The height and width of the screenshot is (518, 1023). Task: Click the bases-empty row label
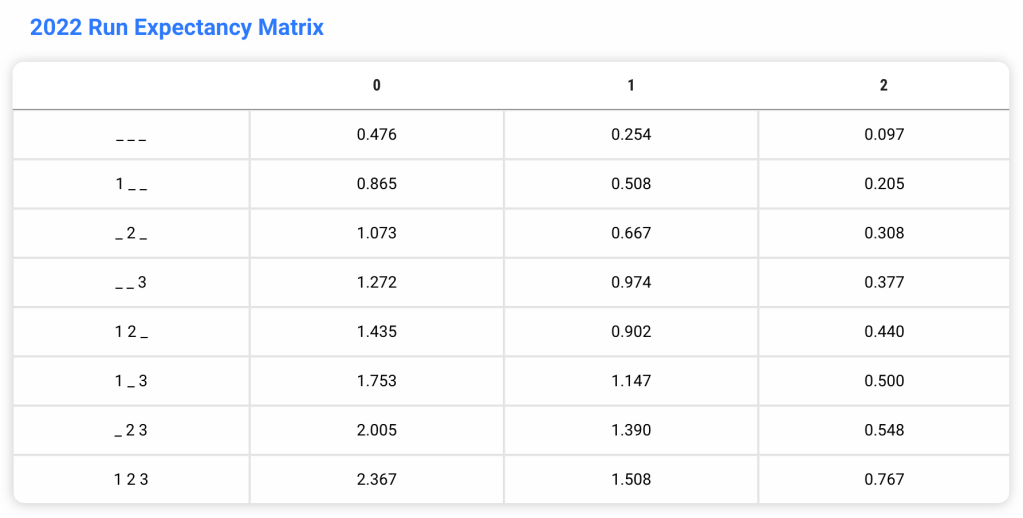pyautogui.click(x=131, y=135)
